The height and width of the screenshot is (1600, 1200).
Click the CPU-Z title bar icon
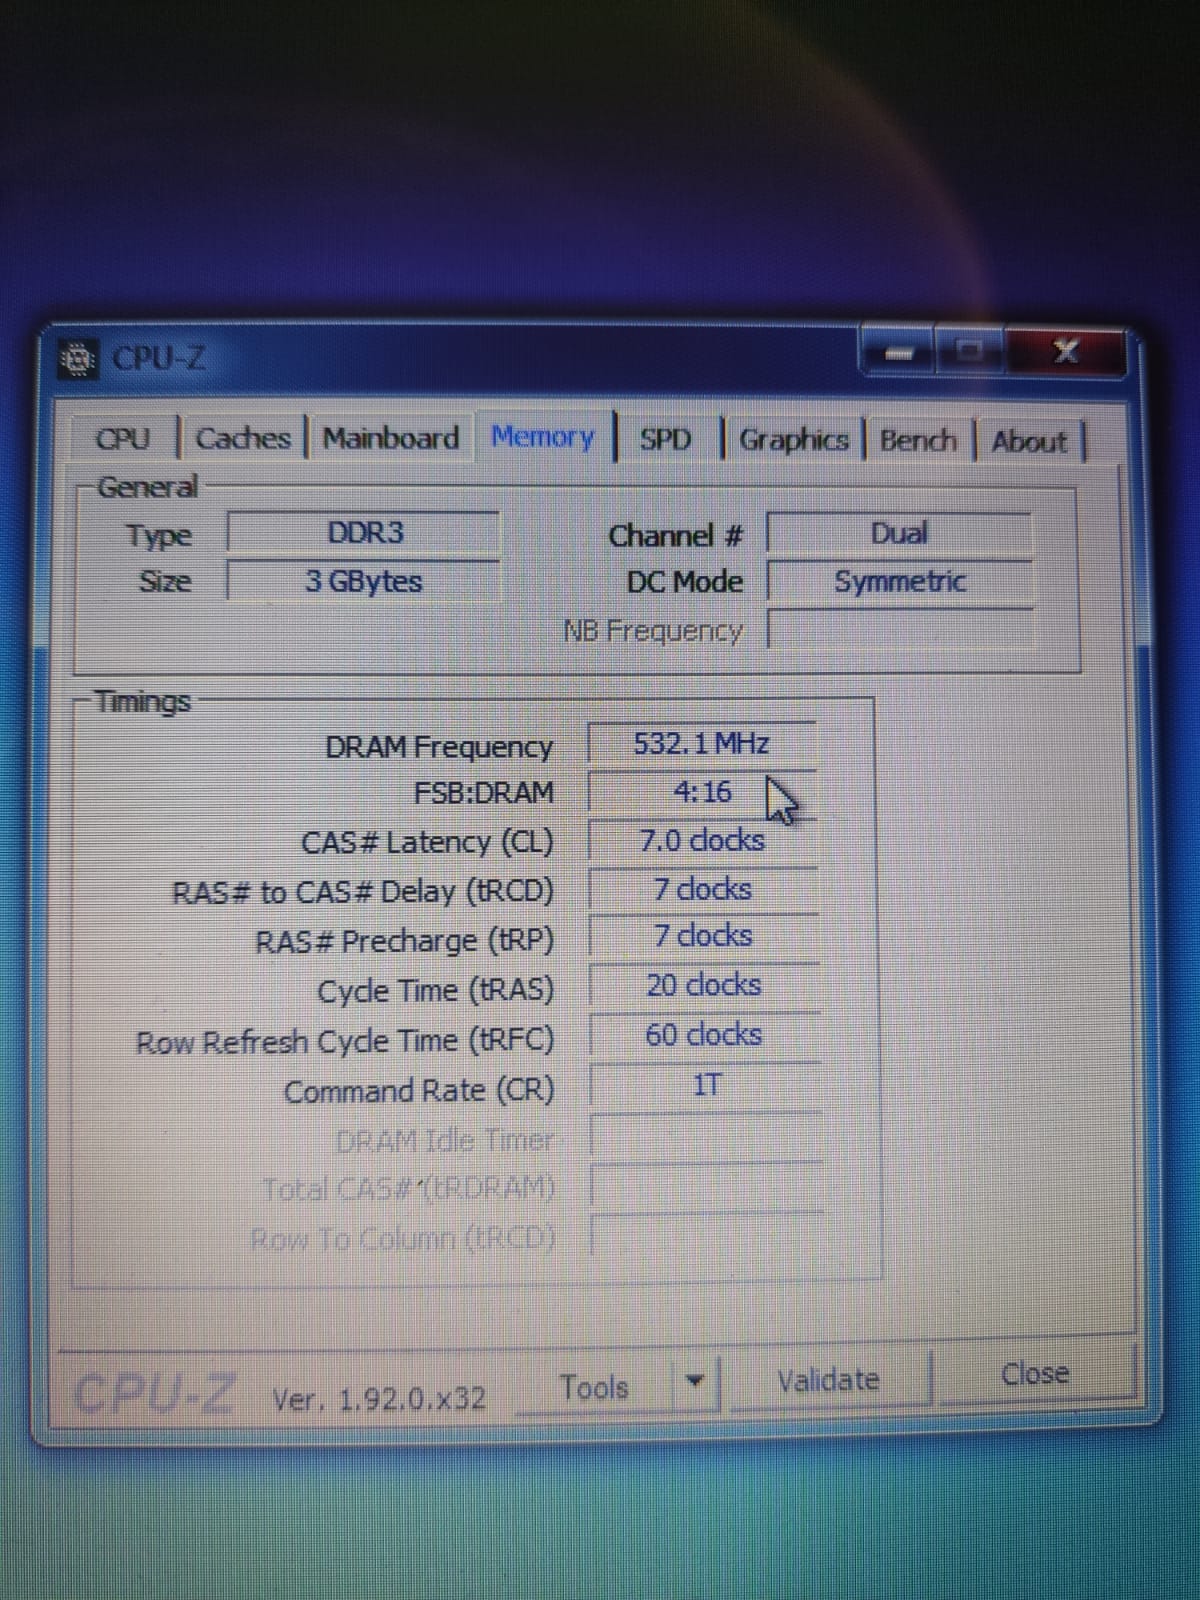pyautogui.click(x=78, y=358)
